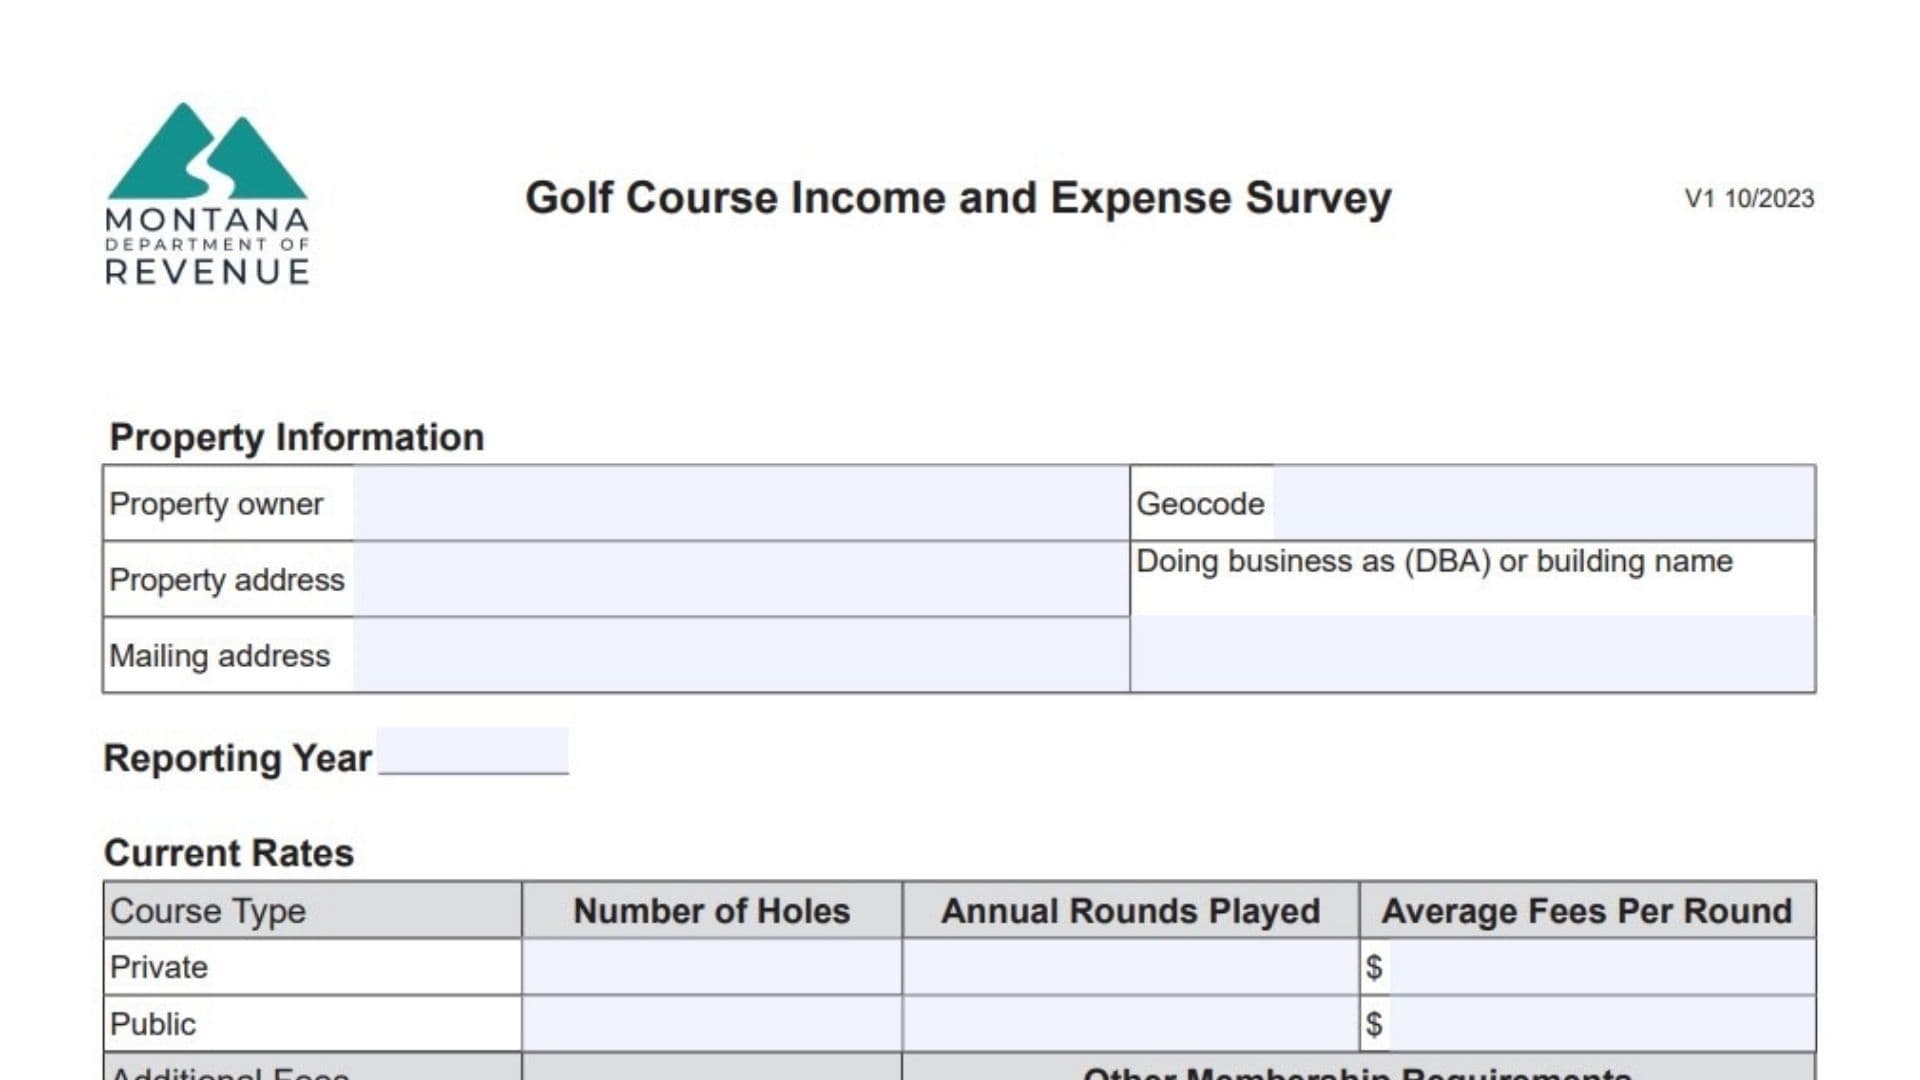
Task: Click the Current Rates section heading
Action: [x=230, y=853]
